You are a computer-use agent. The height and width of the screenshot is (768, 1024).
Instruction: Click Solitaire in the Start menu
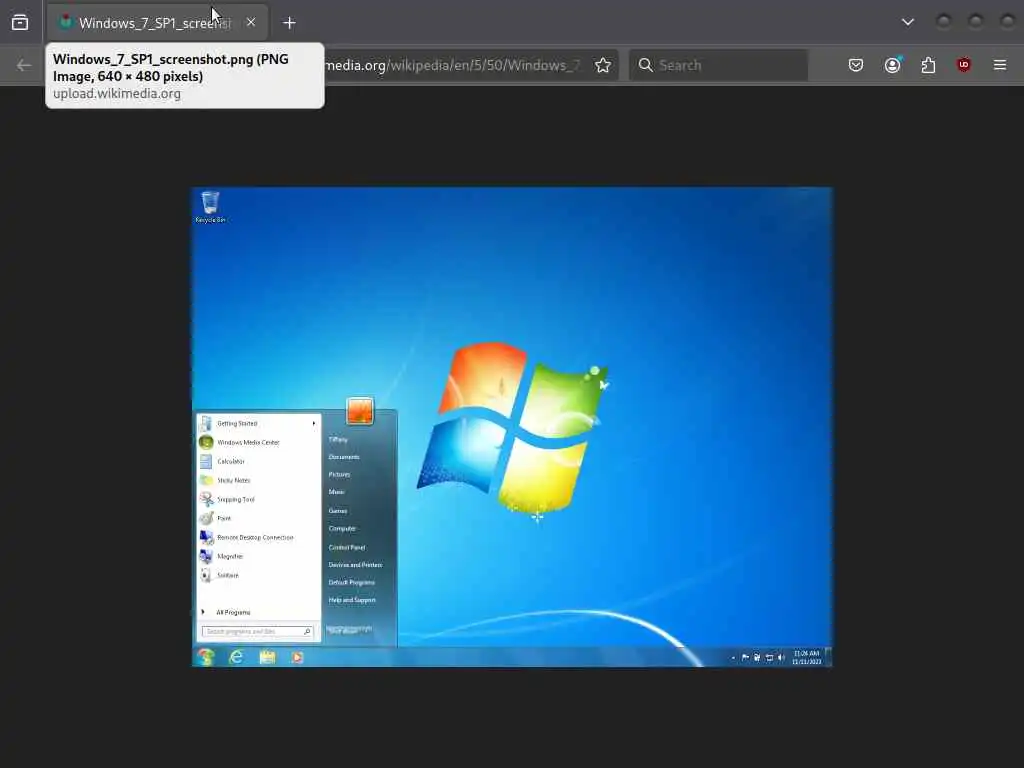tap(257, 575)
